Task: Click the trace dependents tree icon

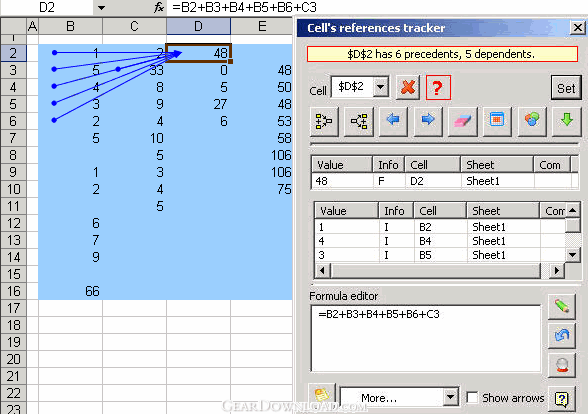Action: (x=358, y=121)
